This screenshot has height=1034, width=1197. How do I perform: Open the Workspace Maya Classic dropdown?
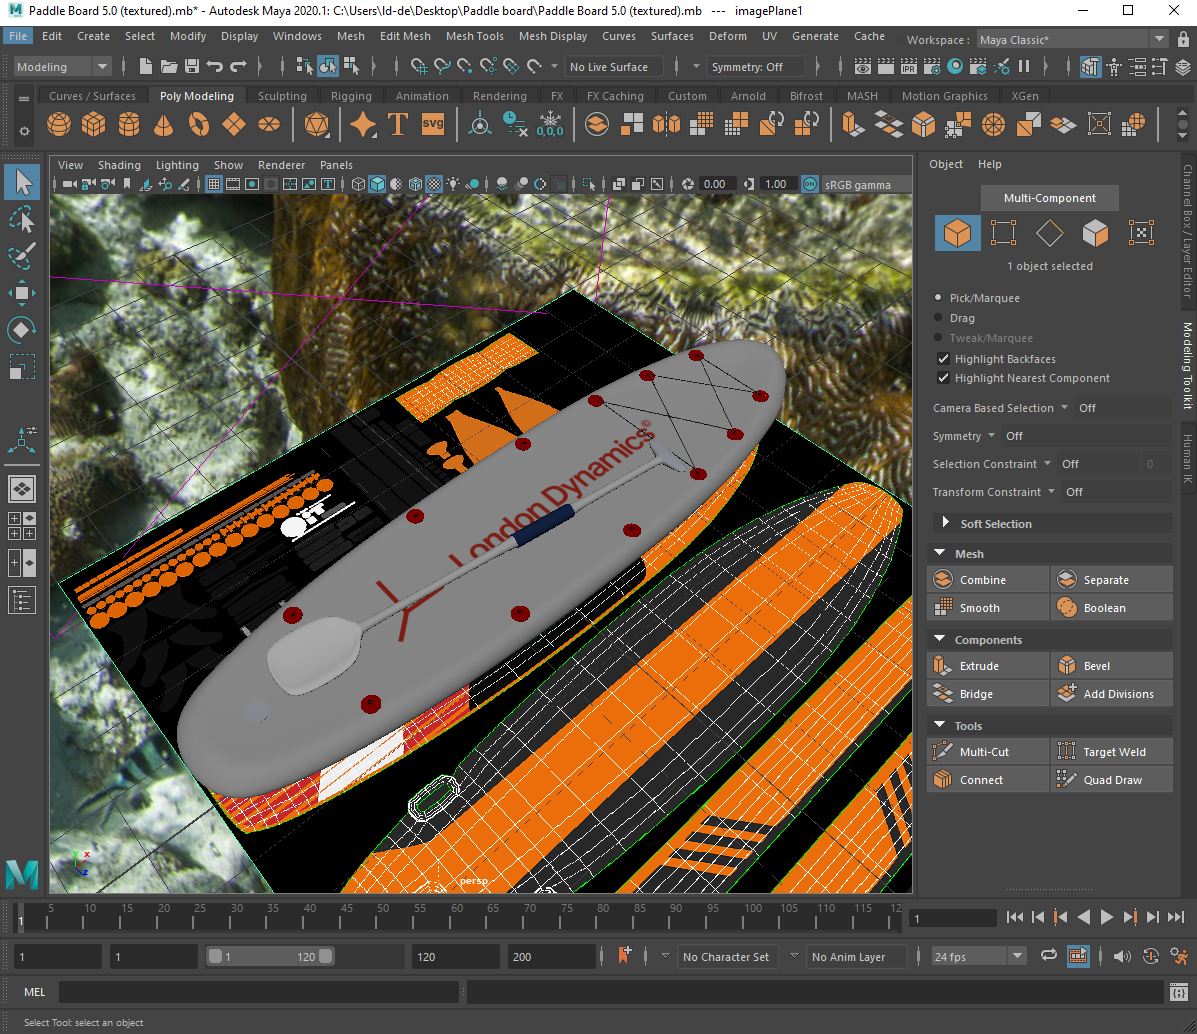tap(1073, 40)
